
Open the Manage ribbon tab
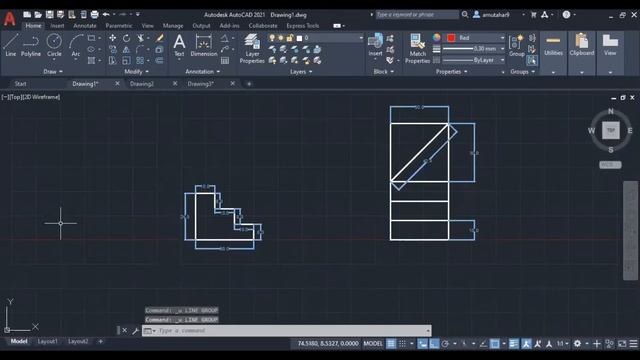(173, 26)
